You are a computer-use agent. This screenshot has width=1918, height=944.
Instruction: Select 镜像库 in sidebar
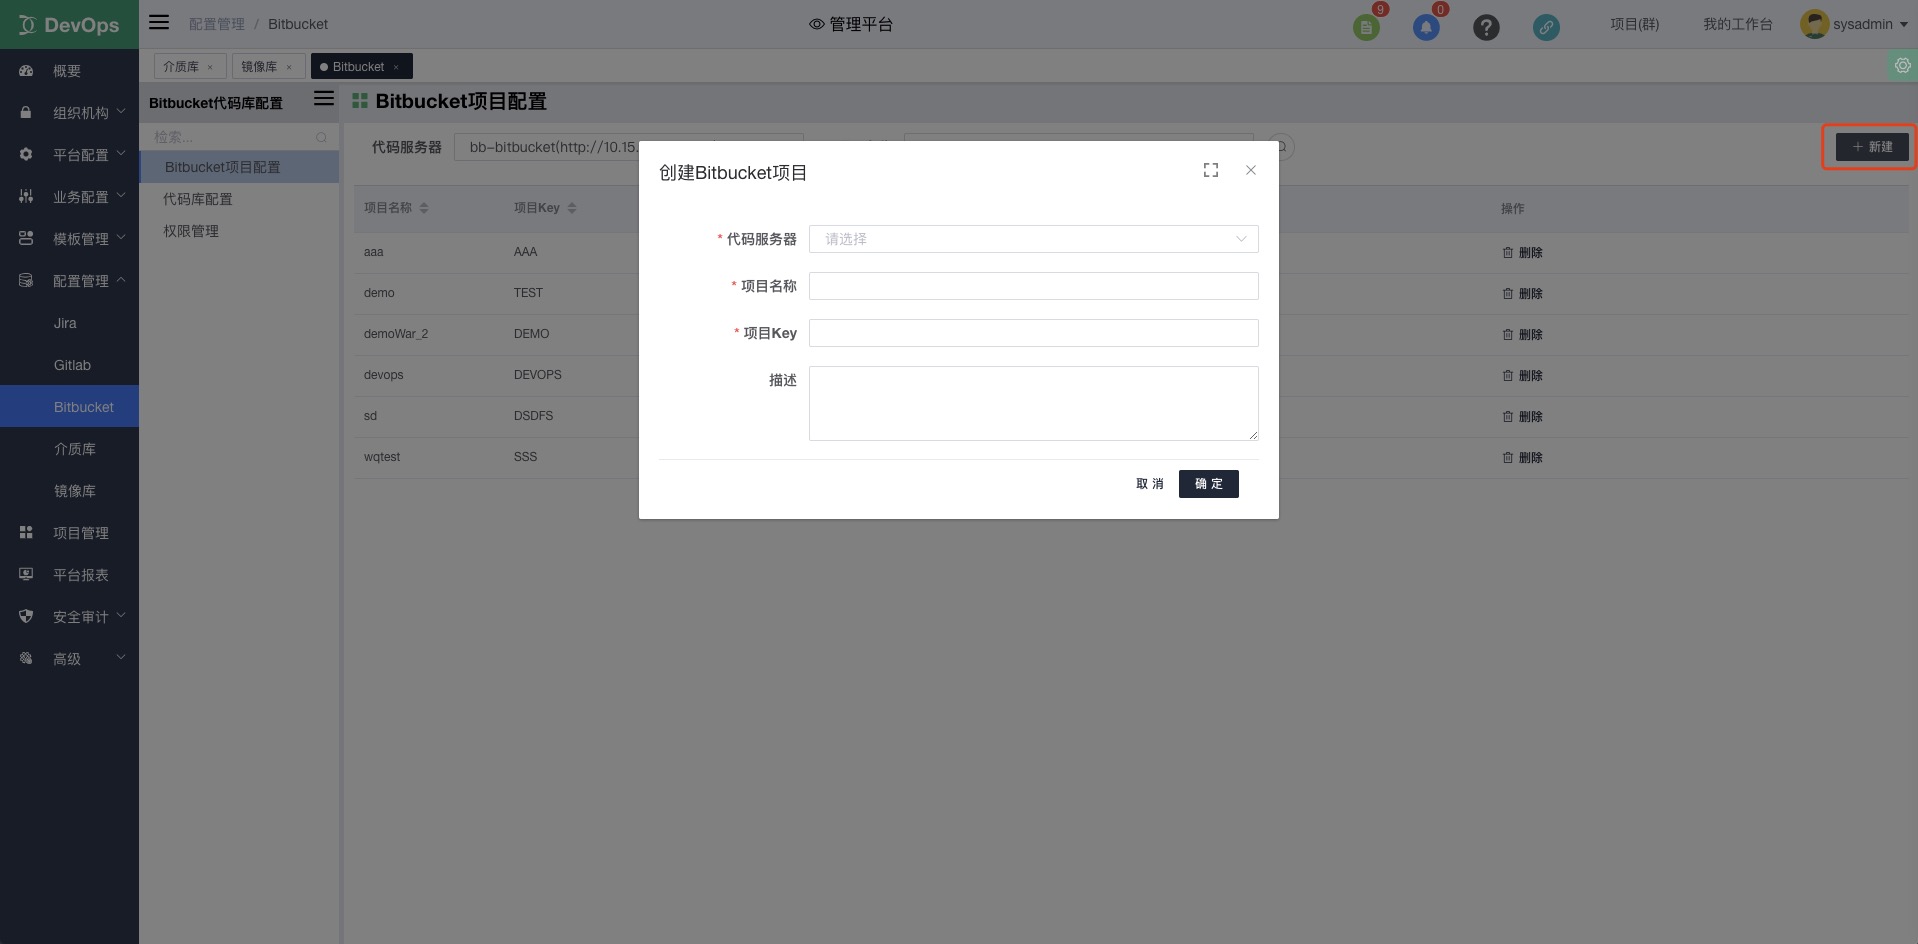point(69,491)
